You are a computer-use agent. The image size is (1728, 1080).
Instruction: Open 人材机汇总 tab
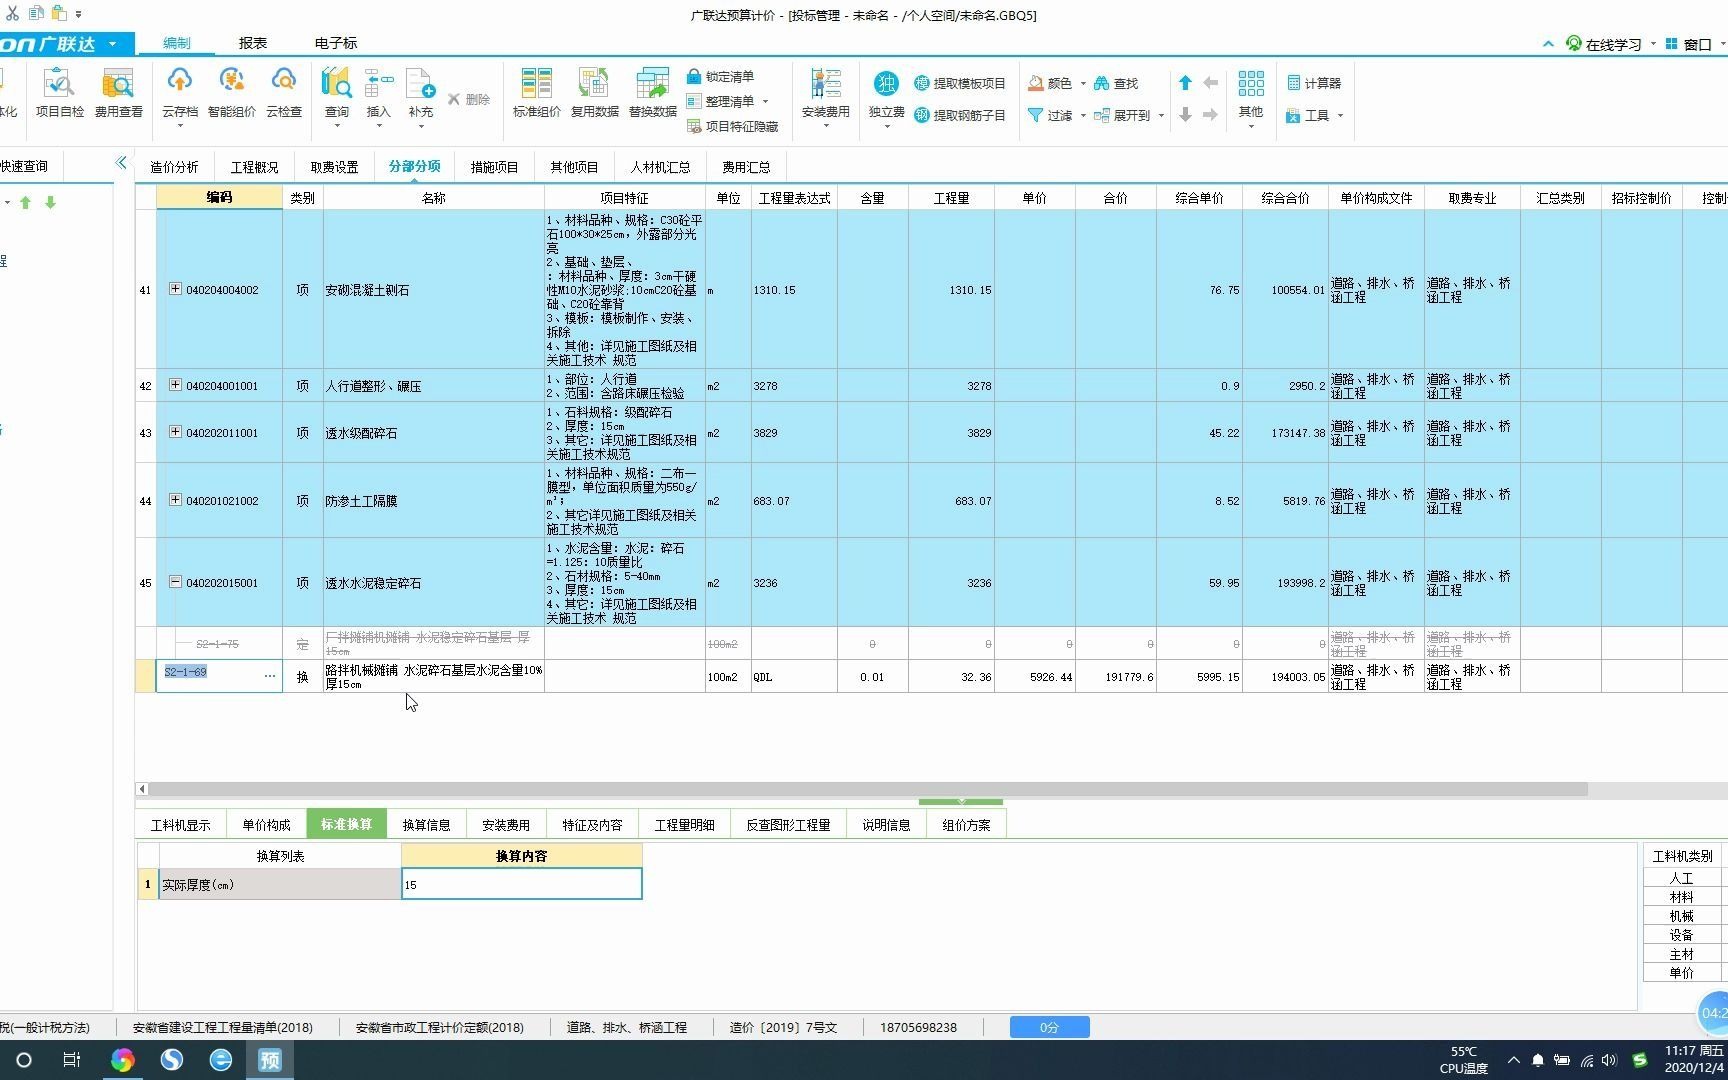[660, 167]
